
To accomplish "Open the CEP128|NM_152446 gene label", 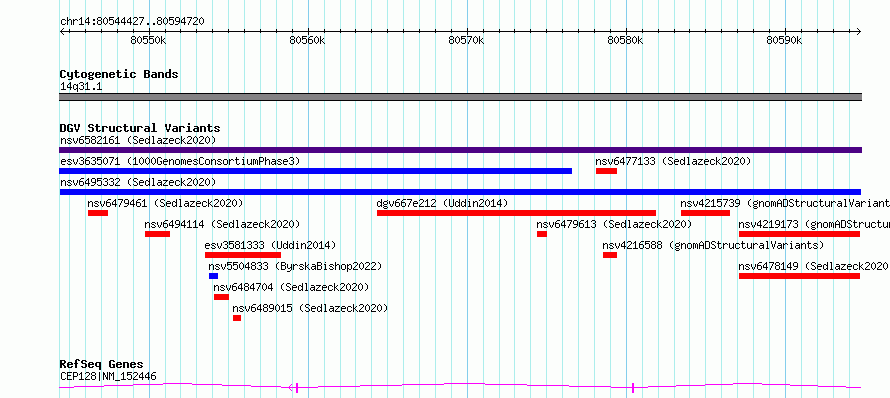I will coord(108,376).
